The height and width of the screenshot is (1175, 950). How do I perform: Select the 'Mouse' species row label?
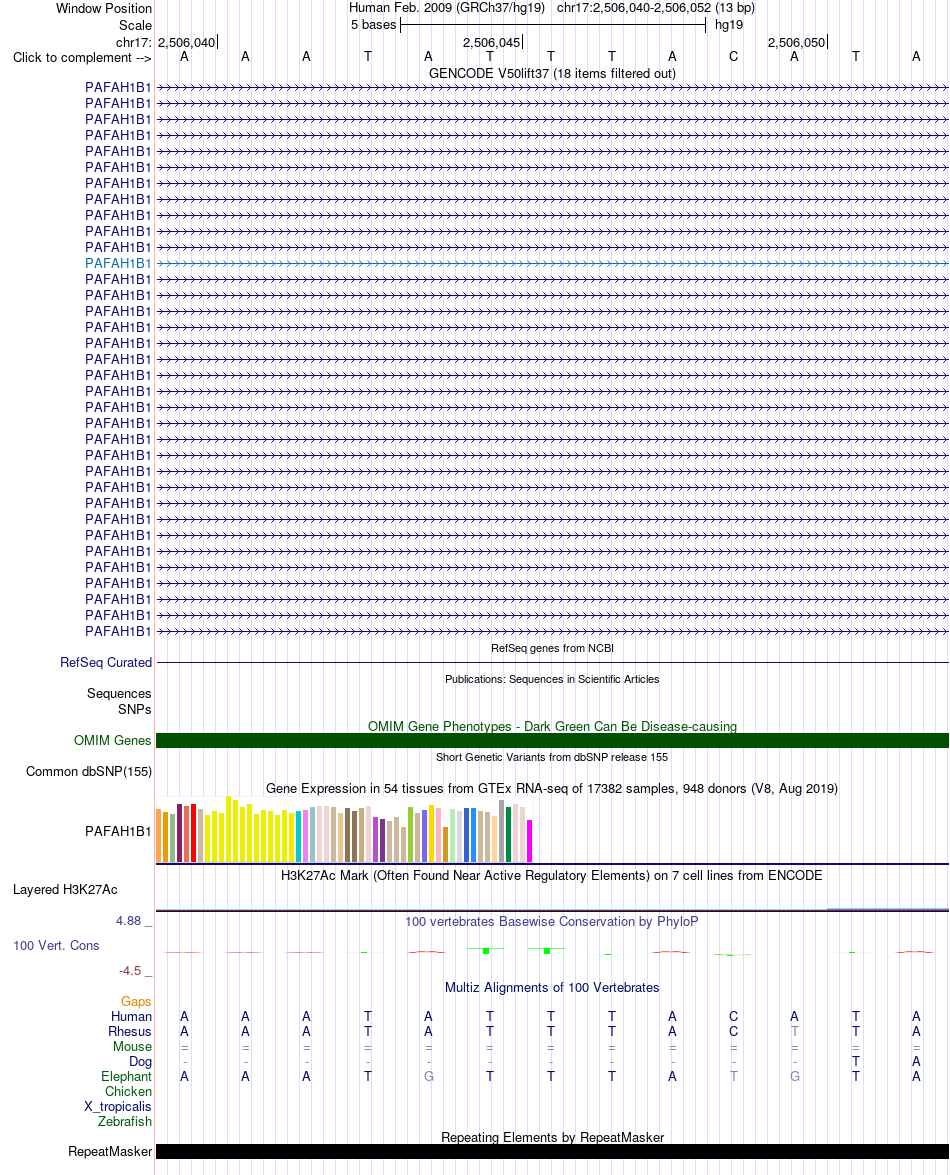pyautogui.click(x=132, y=1046)
